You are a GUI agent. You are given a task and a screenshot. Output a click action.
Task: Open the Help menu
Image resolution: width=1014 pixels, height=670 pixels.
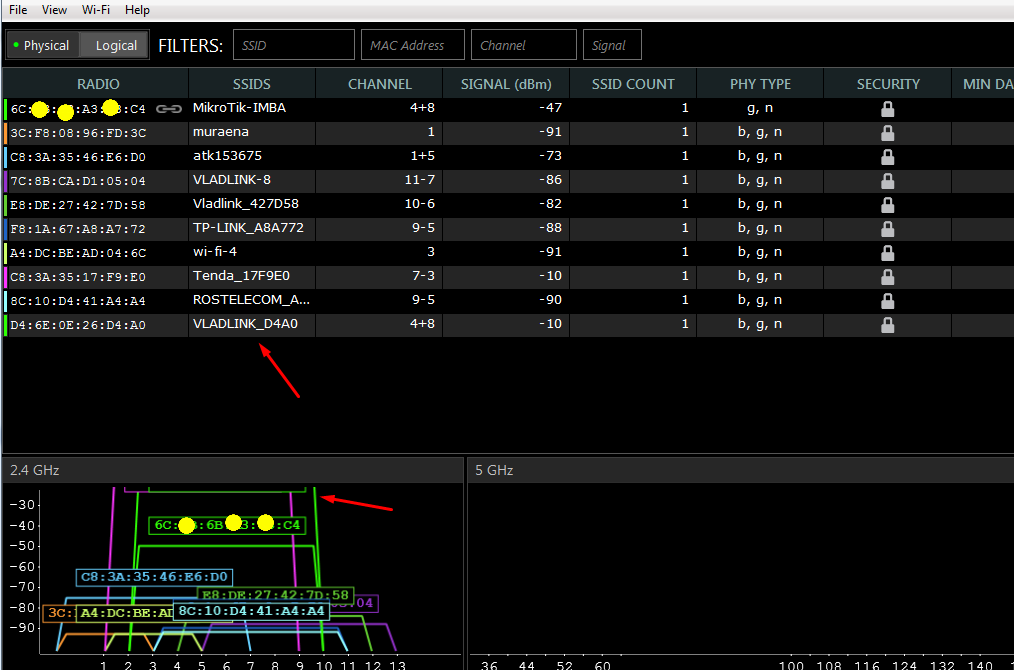pyautogui.click(x=137, y=10)
